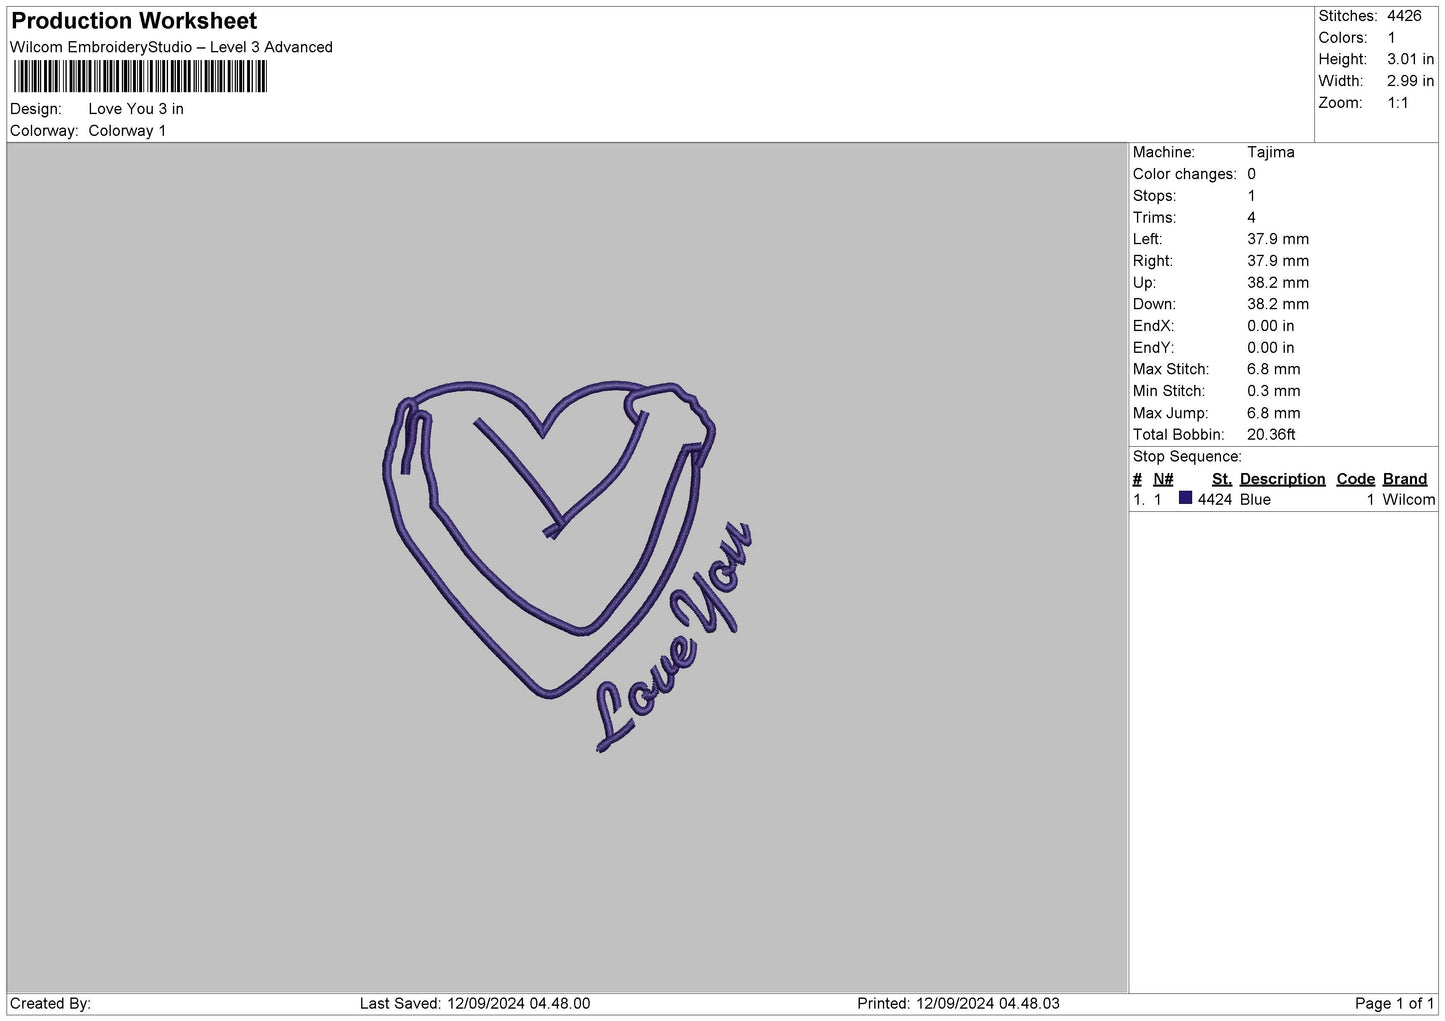This screenshot has width=1445, height=1021.
Task: Click the Colors count value 1
Action: [1391, 38]
